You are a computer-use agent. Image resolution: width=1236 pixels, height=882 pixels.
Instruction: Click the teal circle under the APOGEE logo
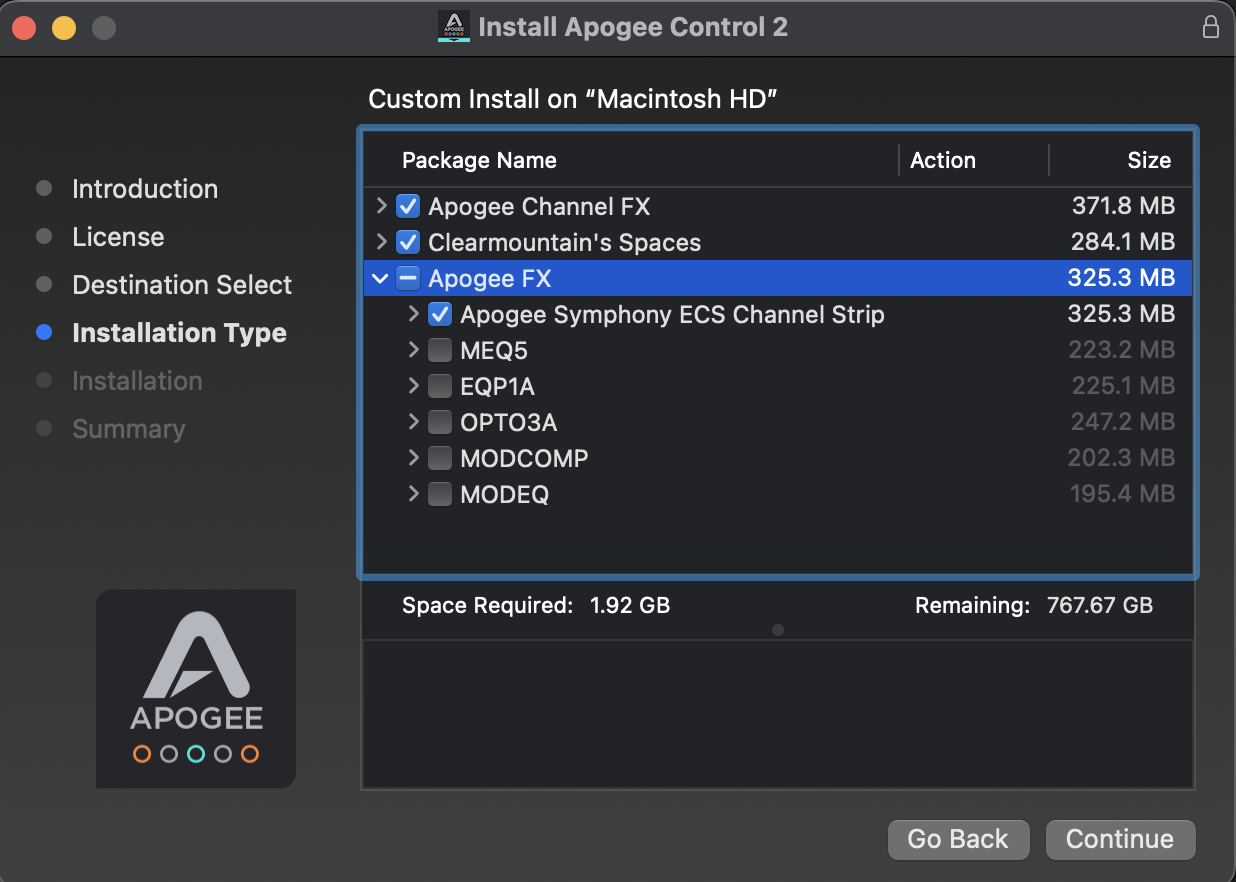click(x=196, y=754)
